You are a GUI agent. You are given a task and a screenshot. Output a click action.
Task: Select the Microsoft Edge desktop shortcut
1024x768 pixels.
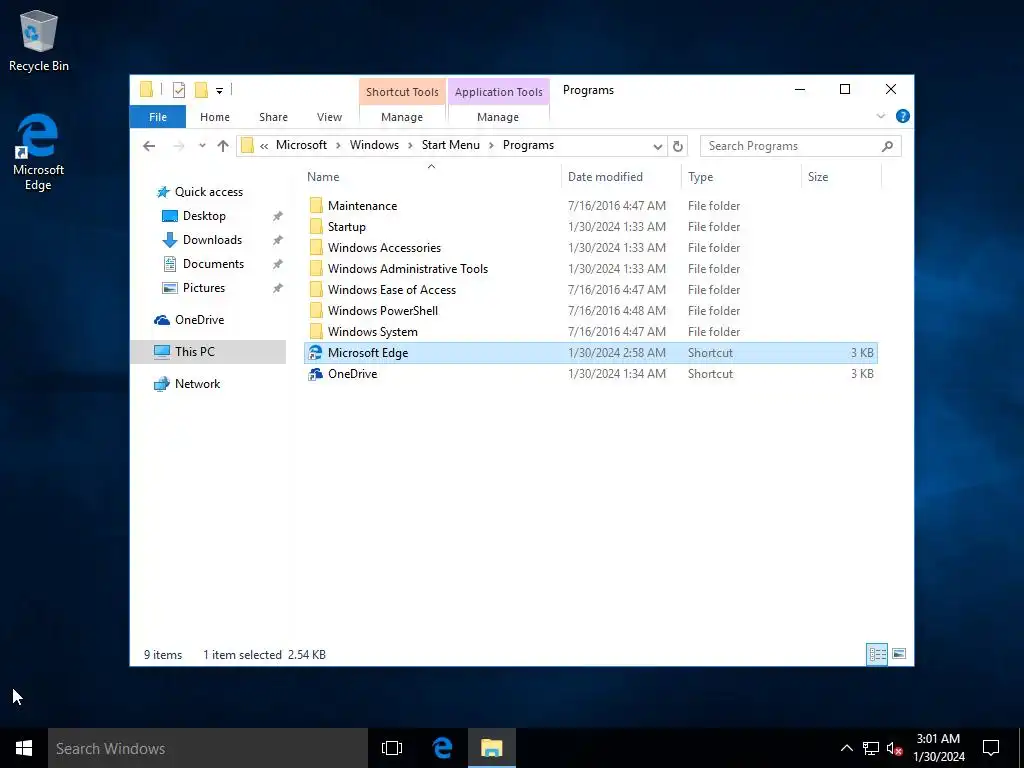[x=38, y=152]
